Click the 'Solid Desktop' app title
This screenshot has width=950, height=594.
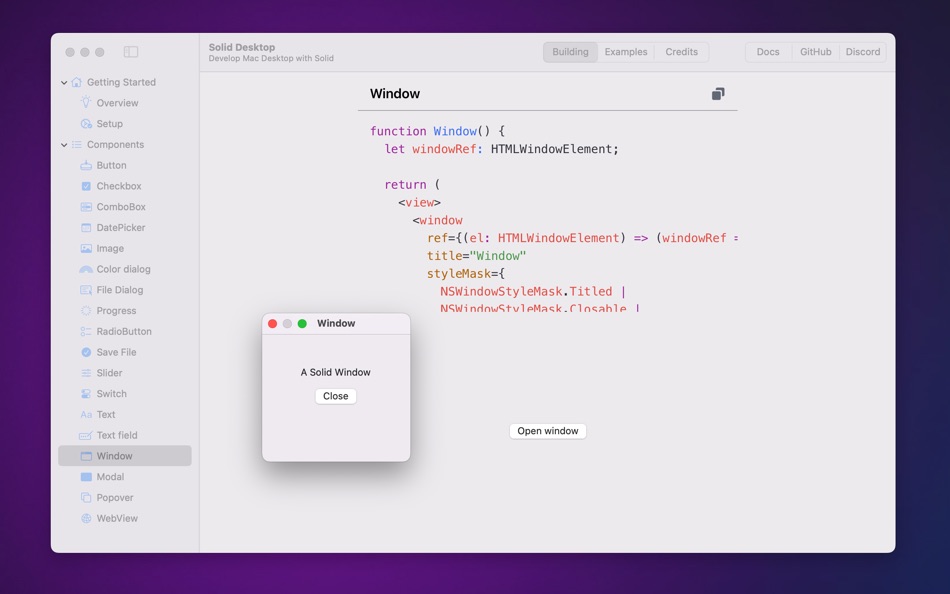(x=242, y=47)
